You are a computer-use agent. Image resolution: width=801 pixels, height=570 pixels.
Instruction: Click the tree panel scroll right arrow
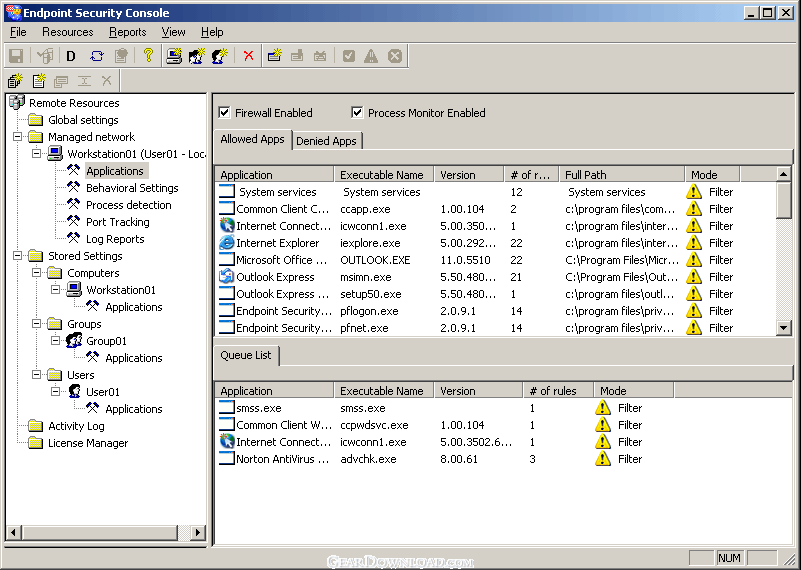pos(198,533)
